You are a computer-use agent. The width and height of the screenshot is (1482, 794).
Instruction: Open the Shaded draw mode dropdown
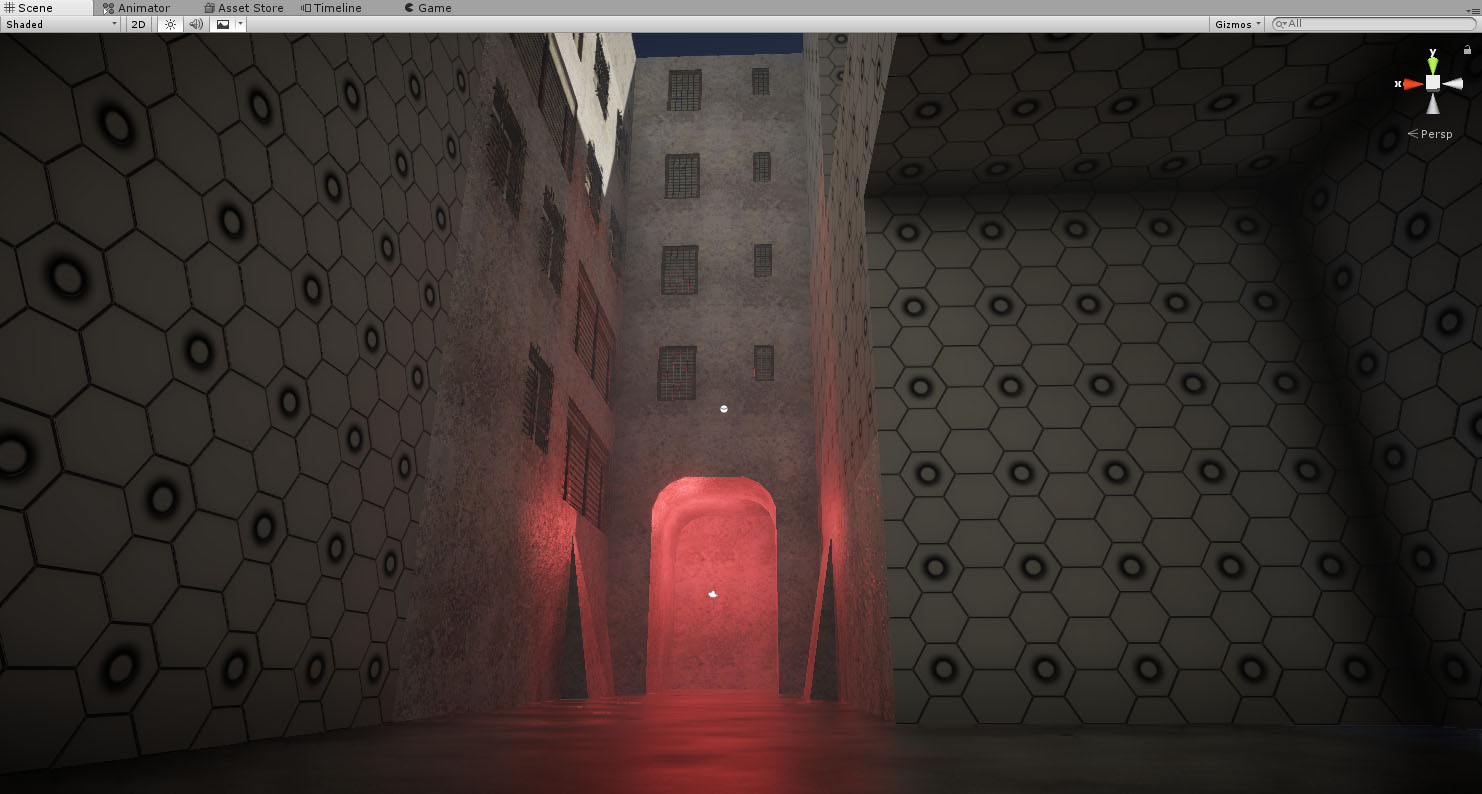tap(61, 24)
